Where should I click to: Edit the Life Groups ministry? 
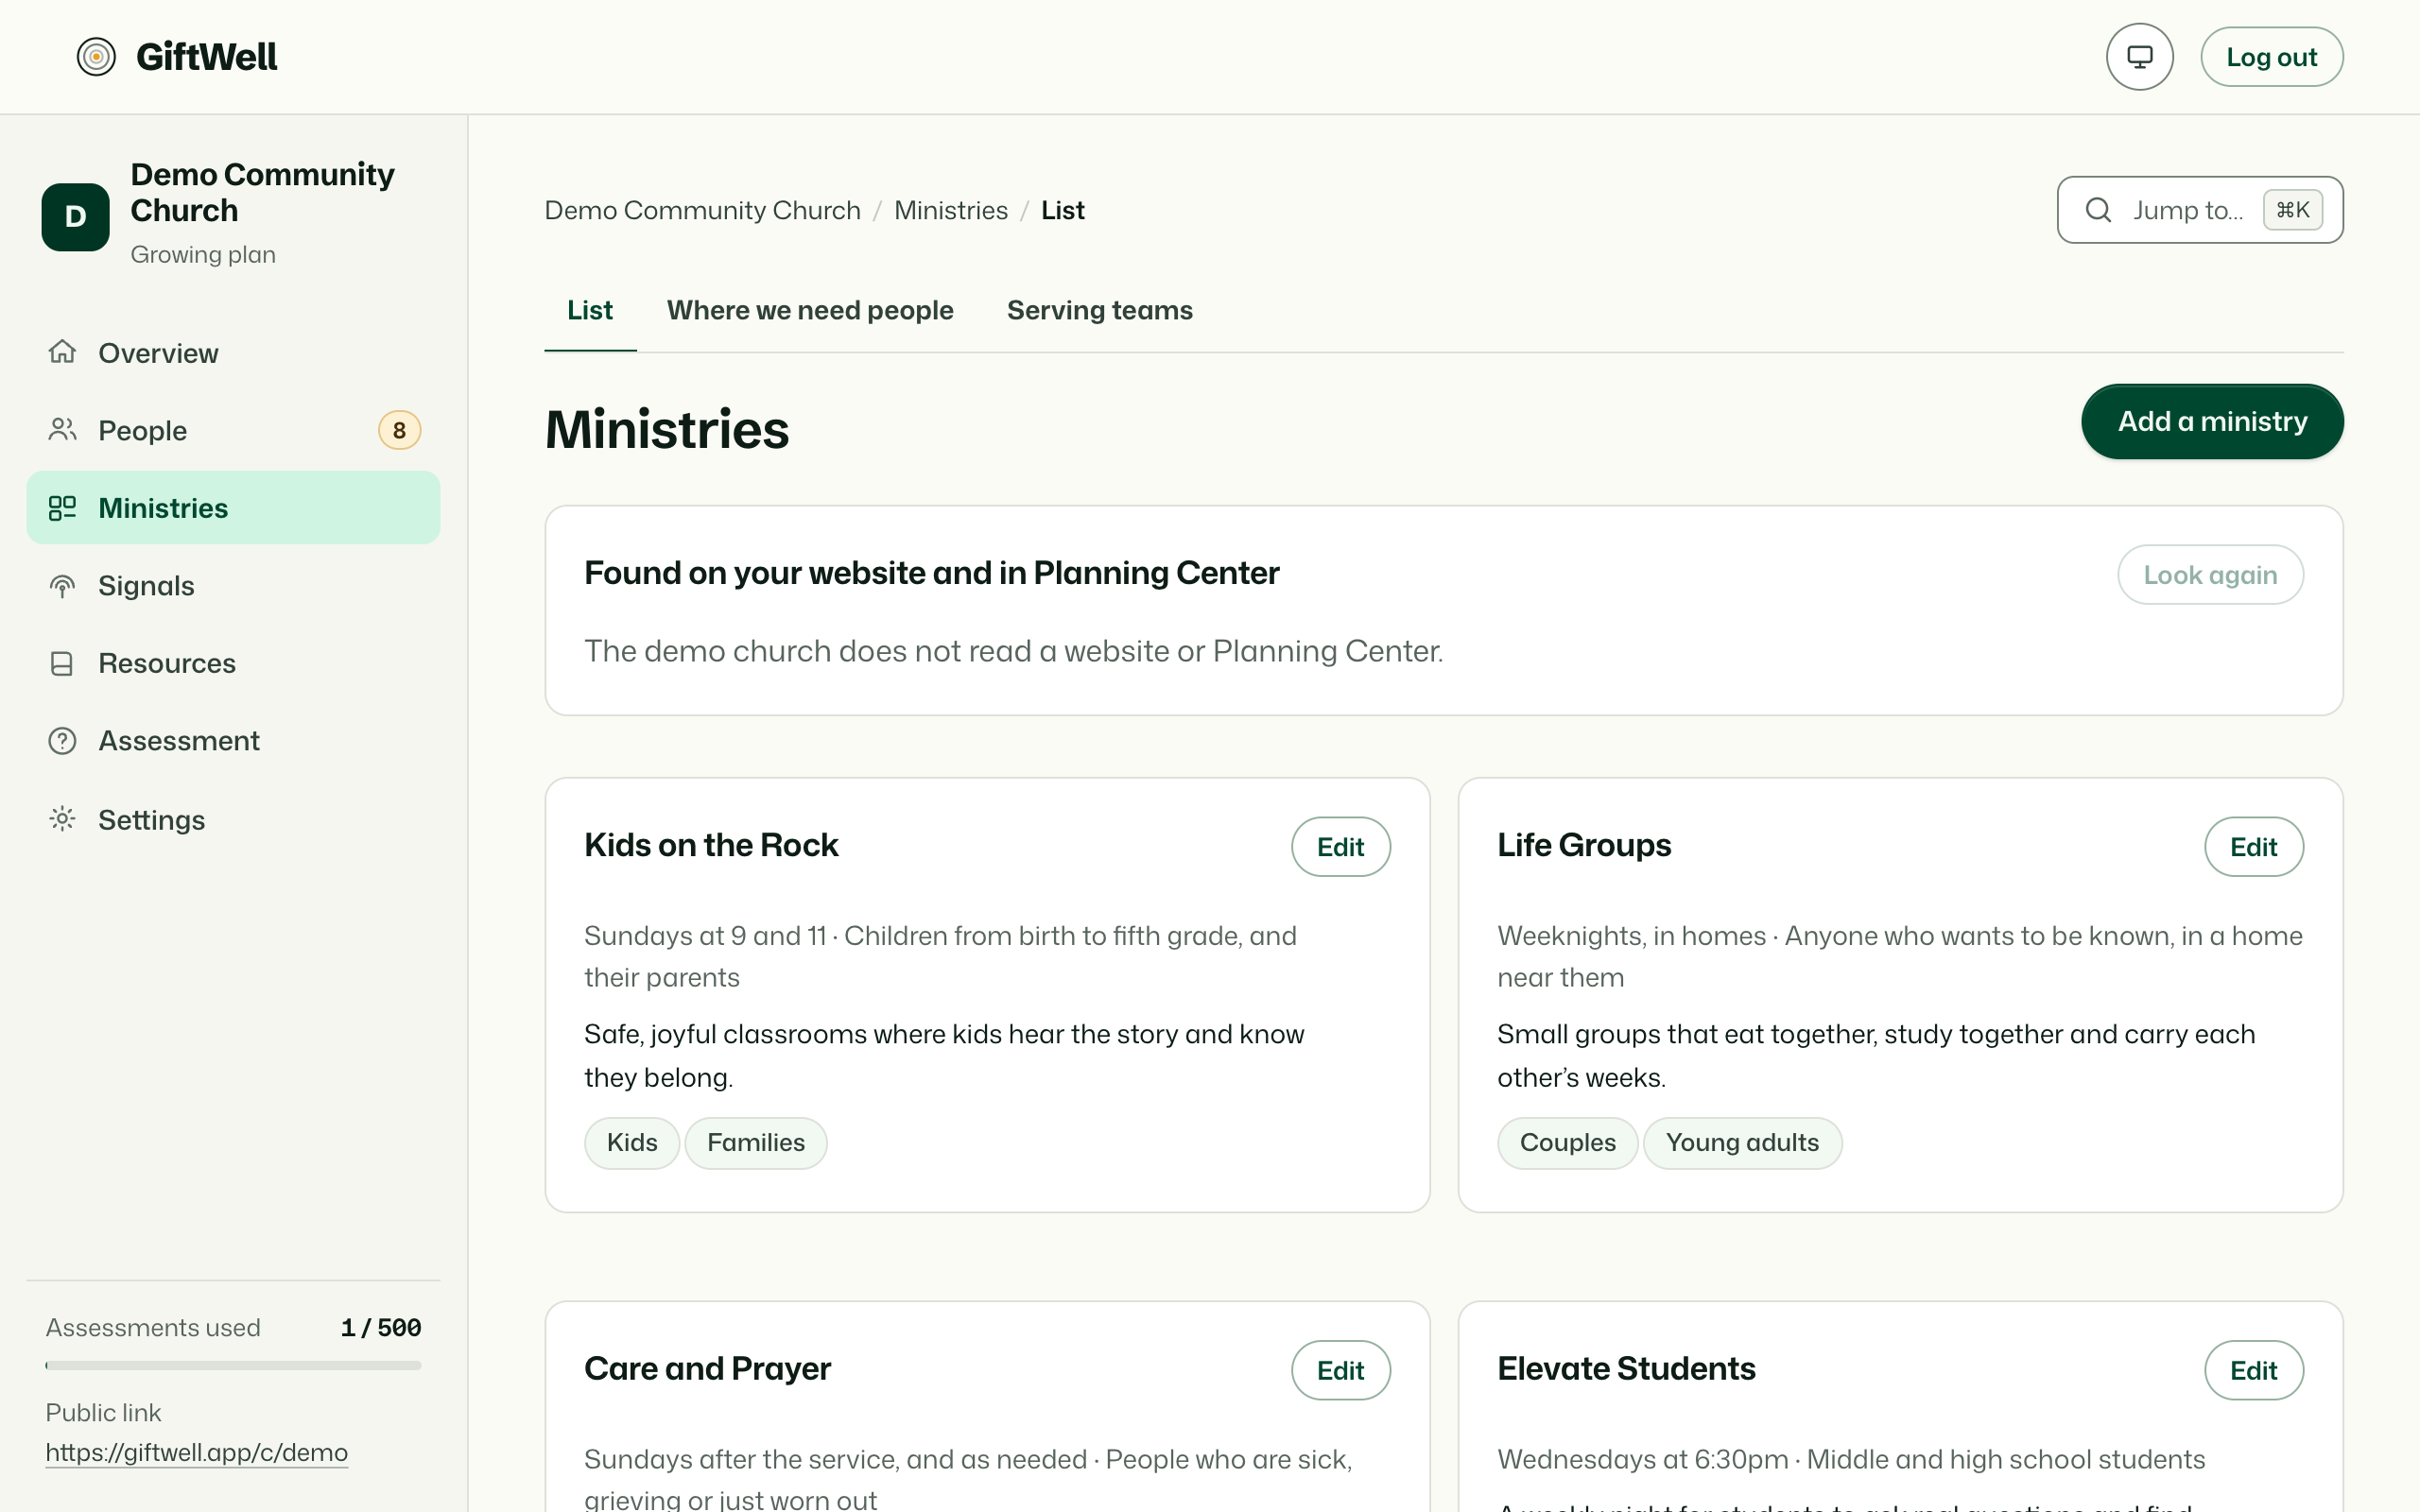click(2253, 847)
